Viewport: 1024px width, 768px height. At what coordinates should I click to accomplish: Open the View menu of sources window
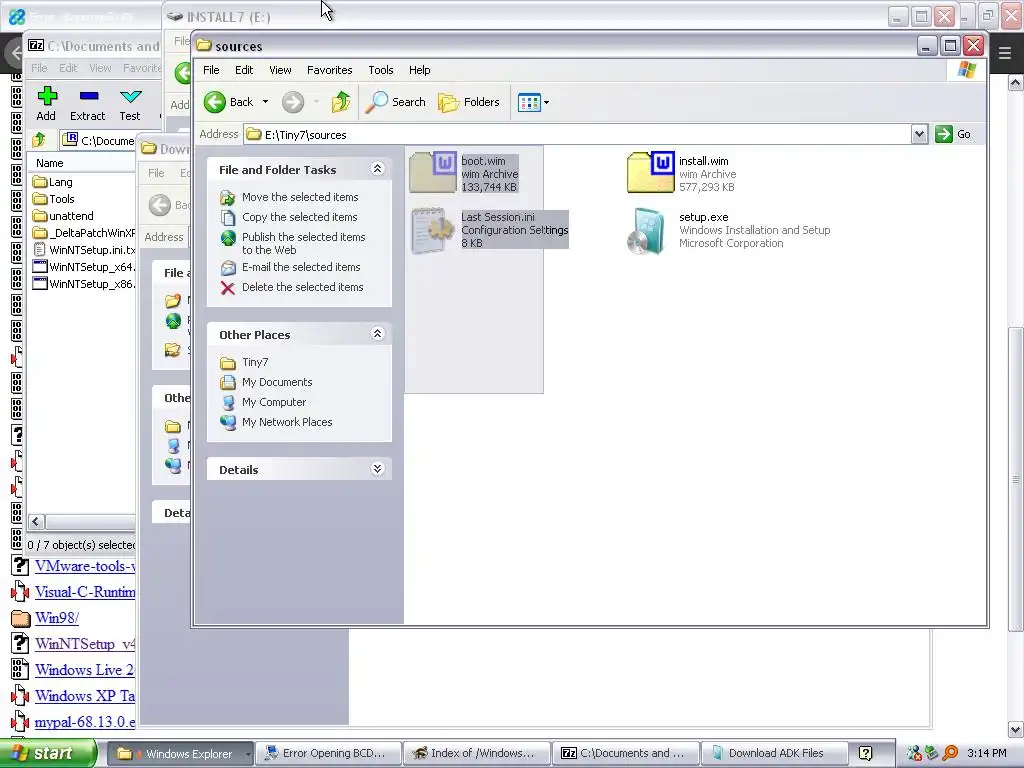[280, 70]
